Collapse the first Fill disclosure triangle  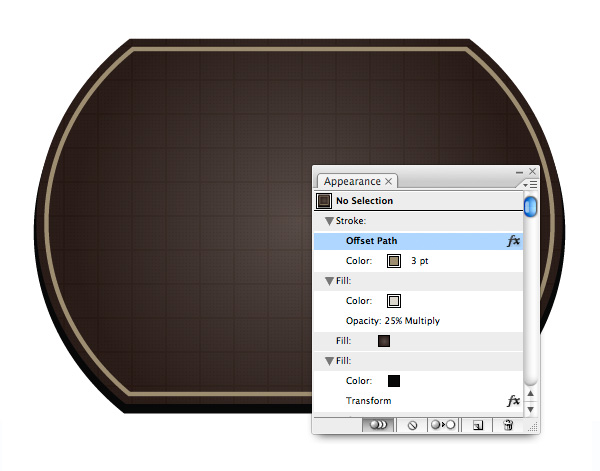[x=329, y=281]
